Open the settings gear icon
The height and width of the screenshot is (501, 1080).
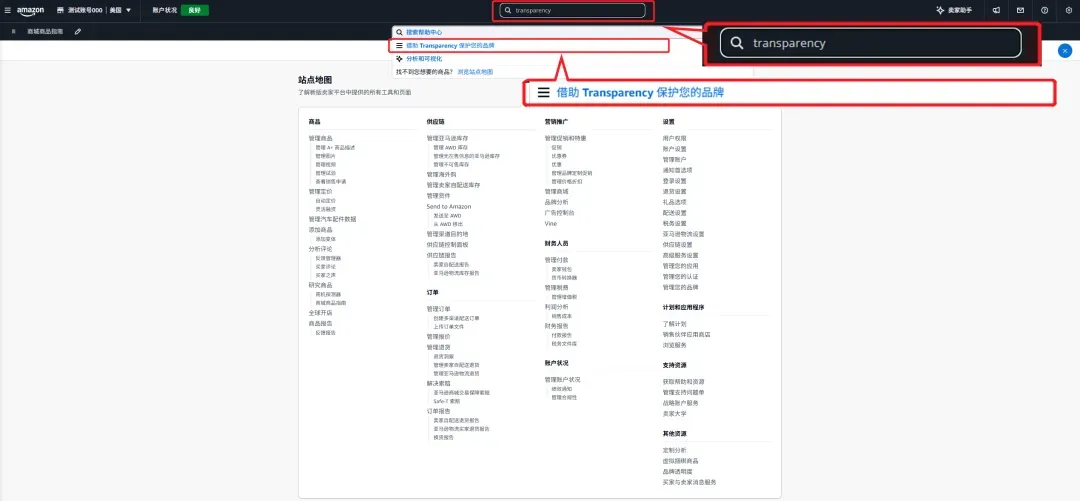click(x=1069, y=10)
